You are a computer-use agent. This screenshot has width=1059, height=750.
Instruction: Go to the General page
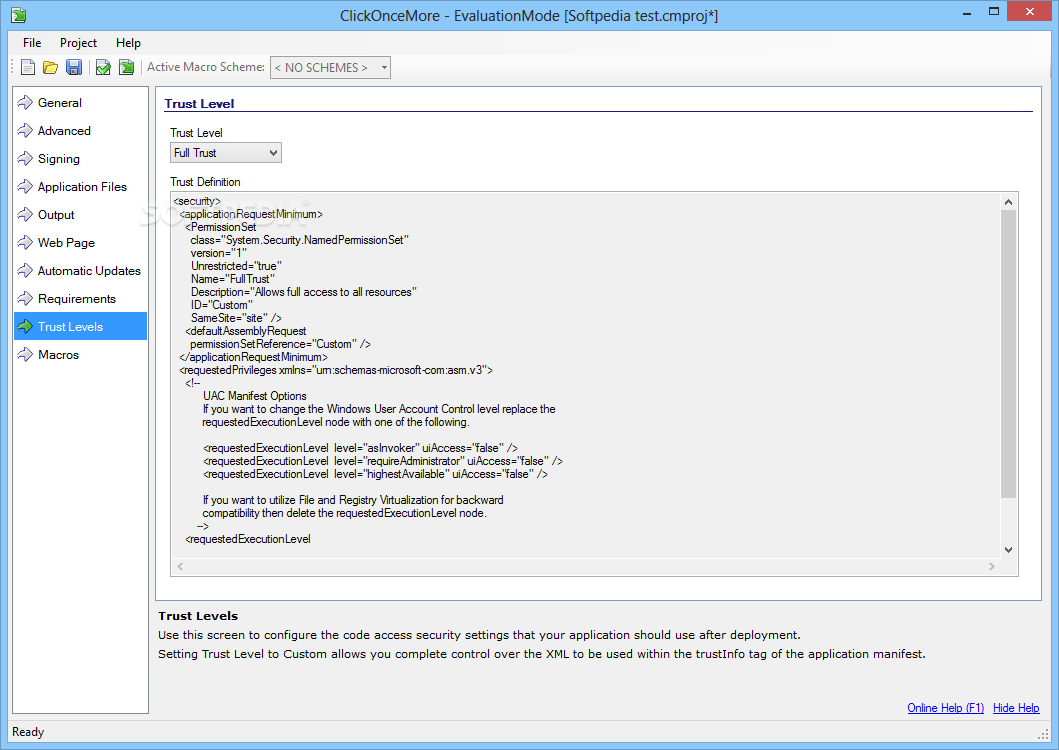tap(80, 103)
